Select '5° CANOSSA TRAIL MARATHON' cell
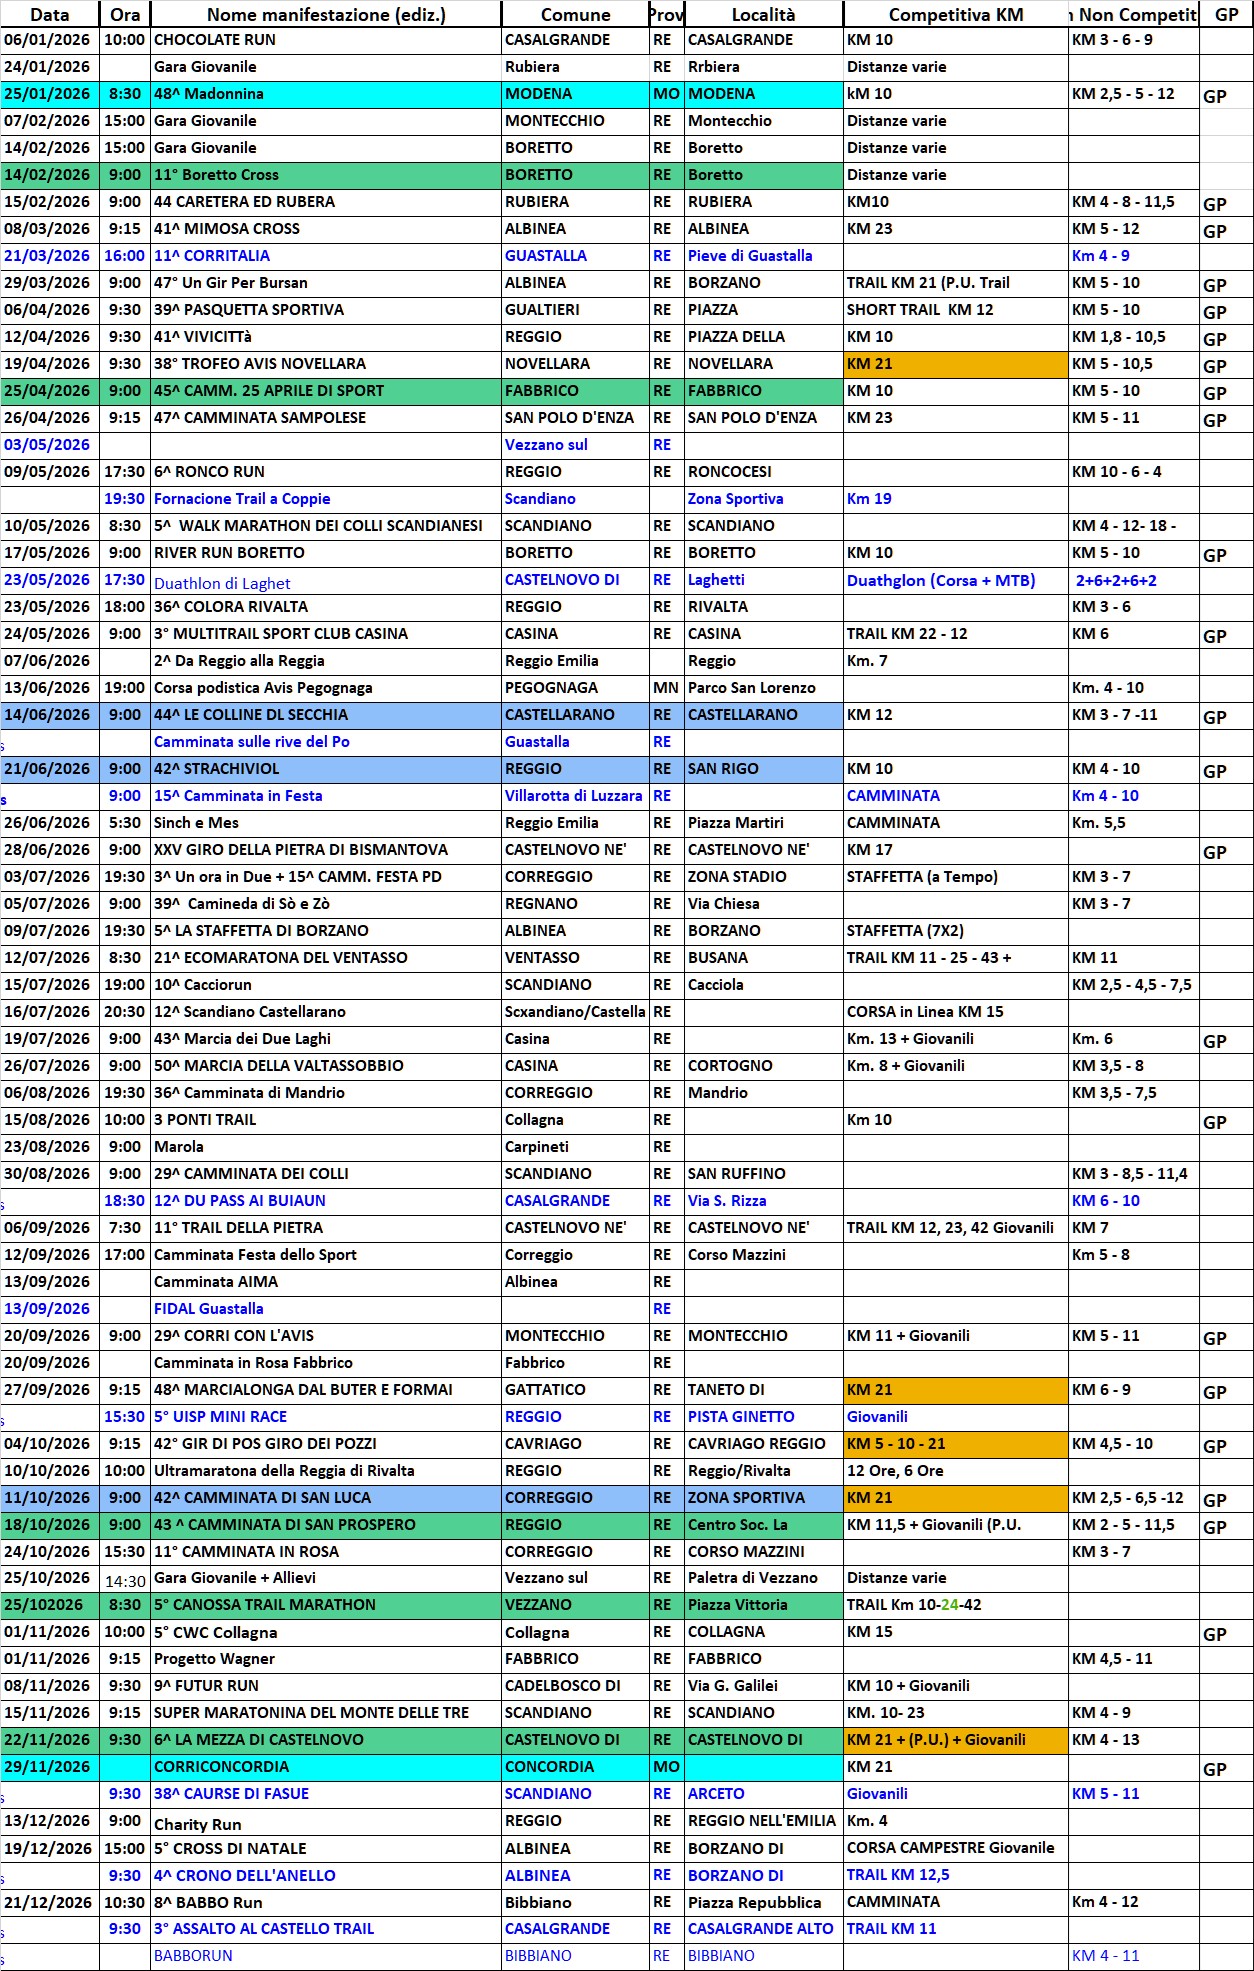Image resolution: width=1254 pixels, height=1971 pixels. pyautogui.click(x=326, y=1605)
